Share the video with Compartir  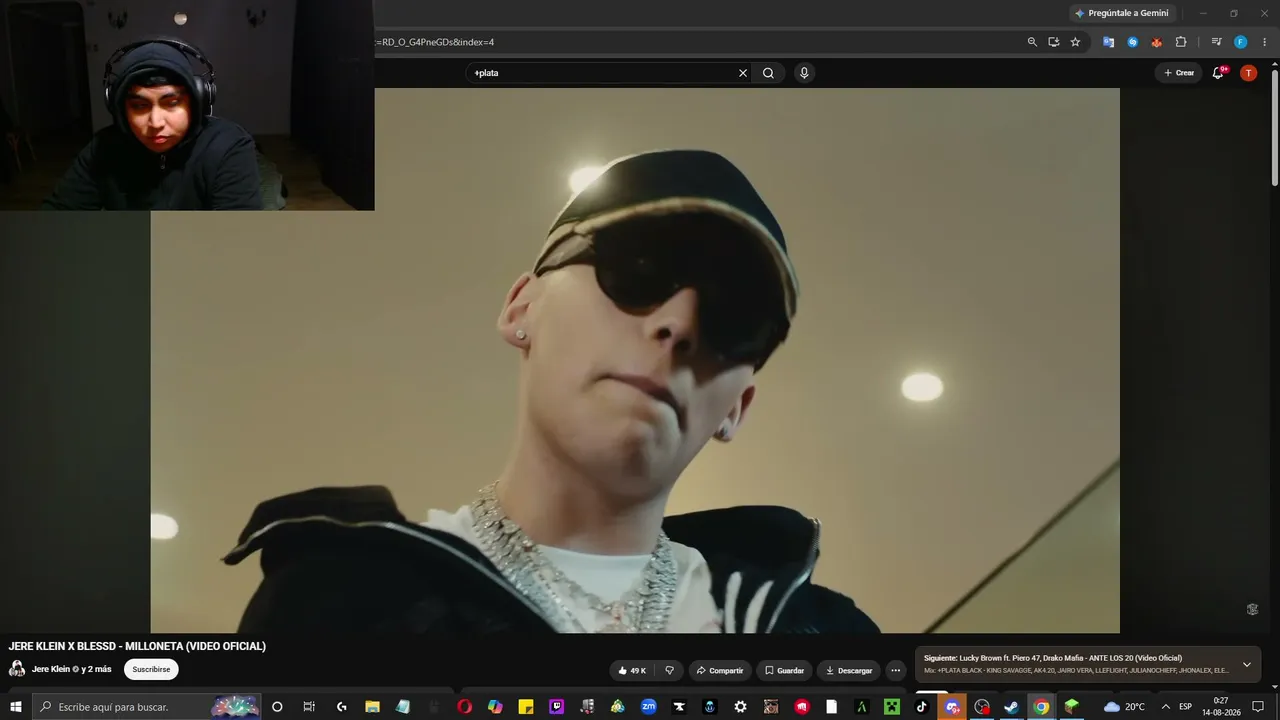(x=720, y=670)
